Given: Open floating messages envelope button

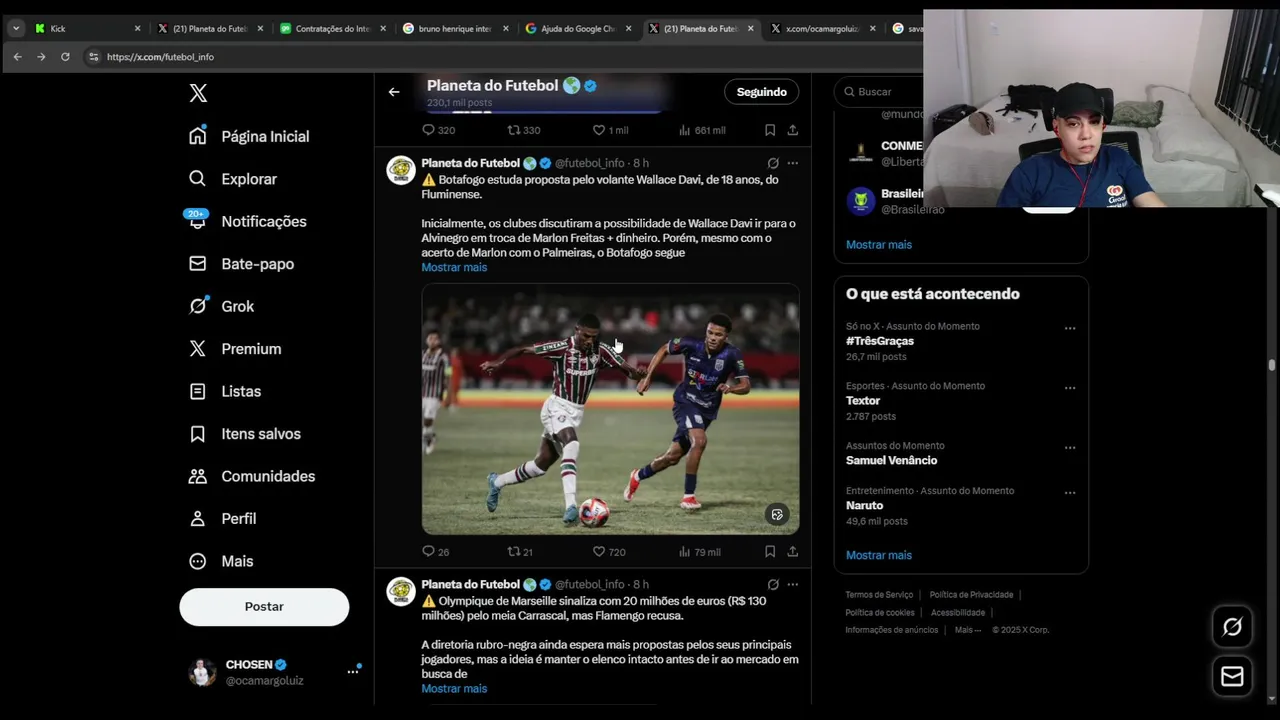Looking at the screenshot, I should (x=1232, y=677).
